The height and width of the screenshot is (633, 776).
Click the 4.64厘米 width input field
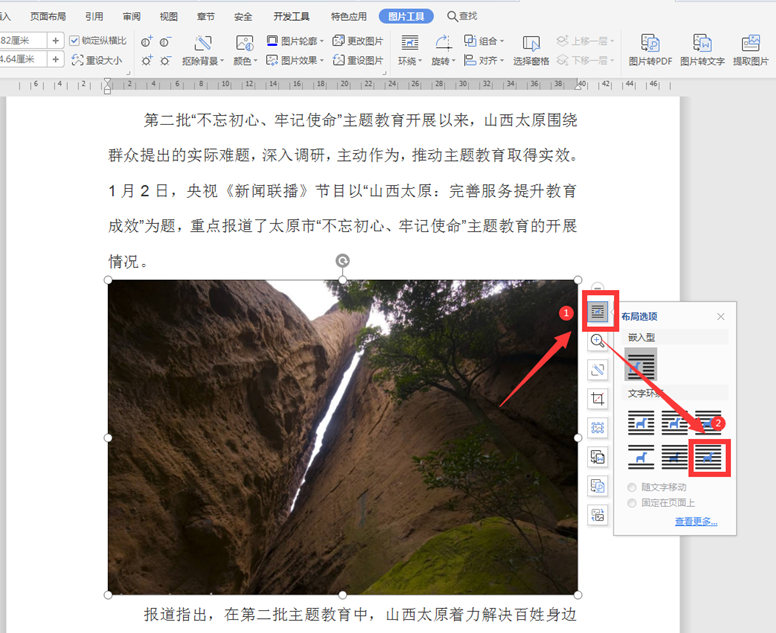tap(23, 60)
